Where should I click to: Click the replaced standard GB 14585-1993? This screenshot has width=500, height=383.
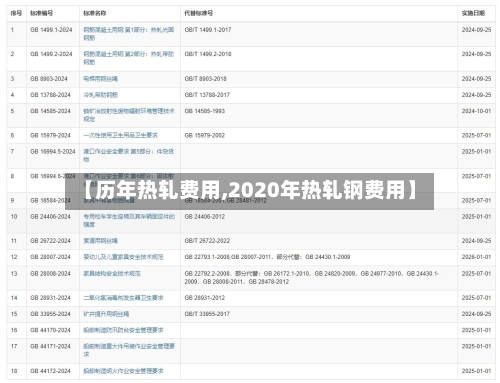(205, 111)
